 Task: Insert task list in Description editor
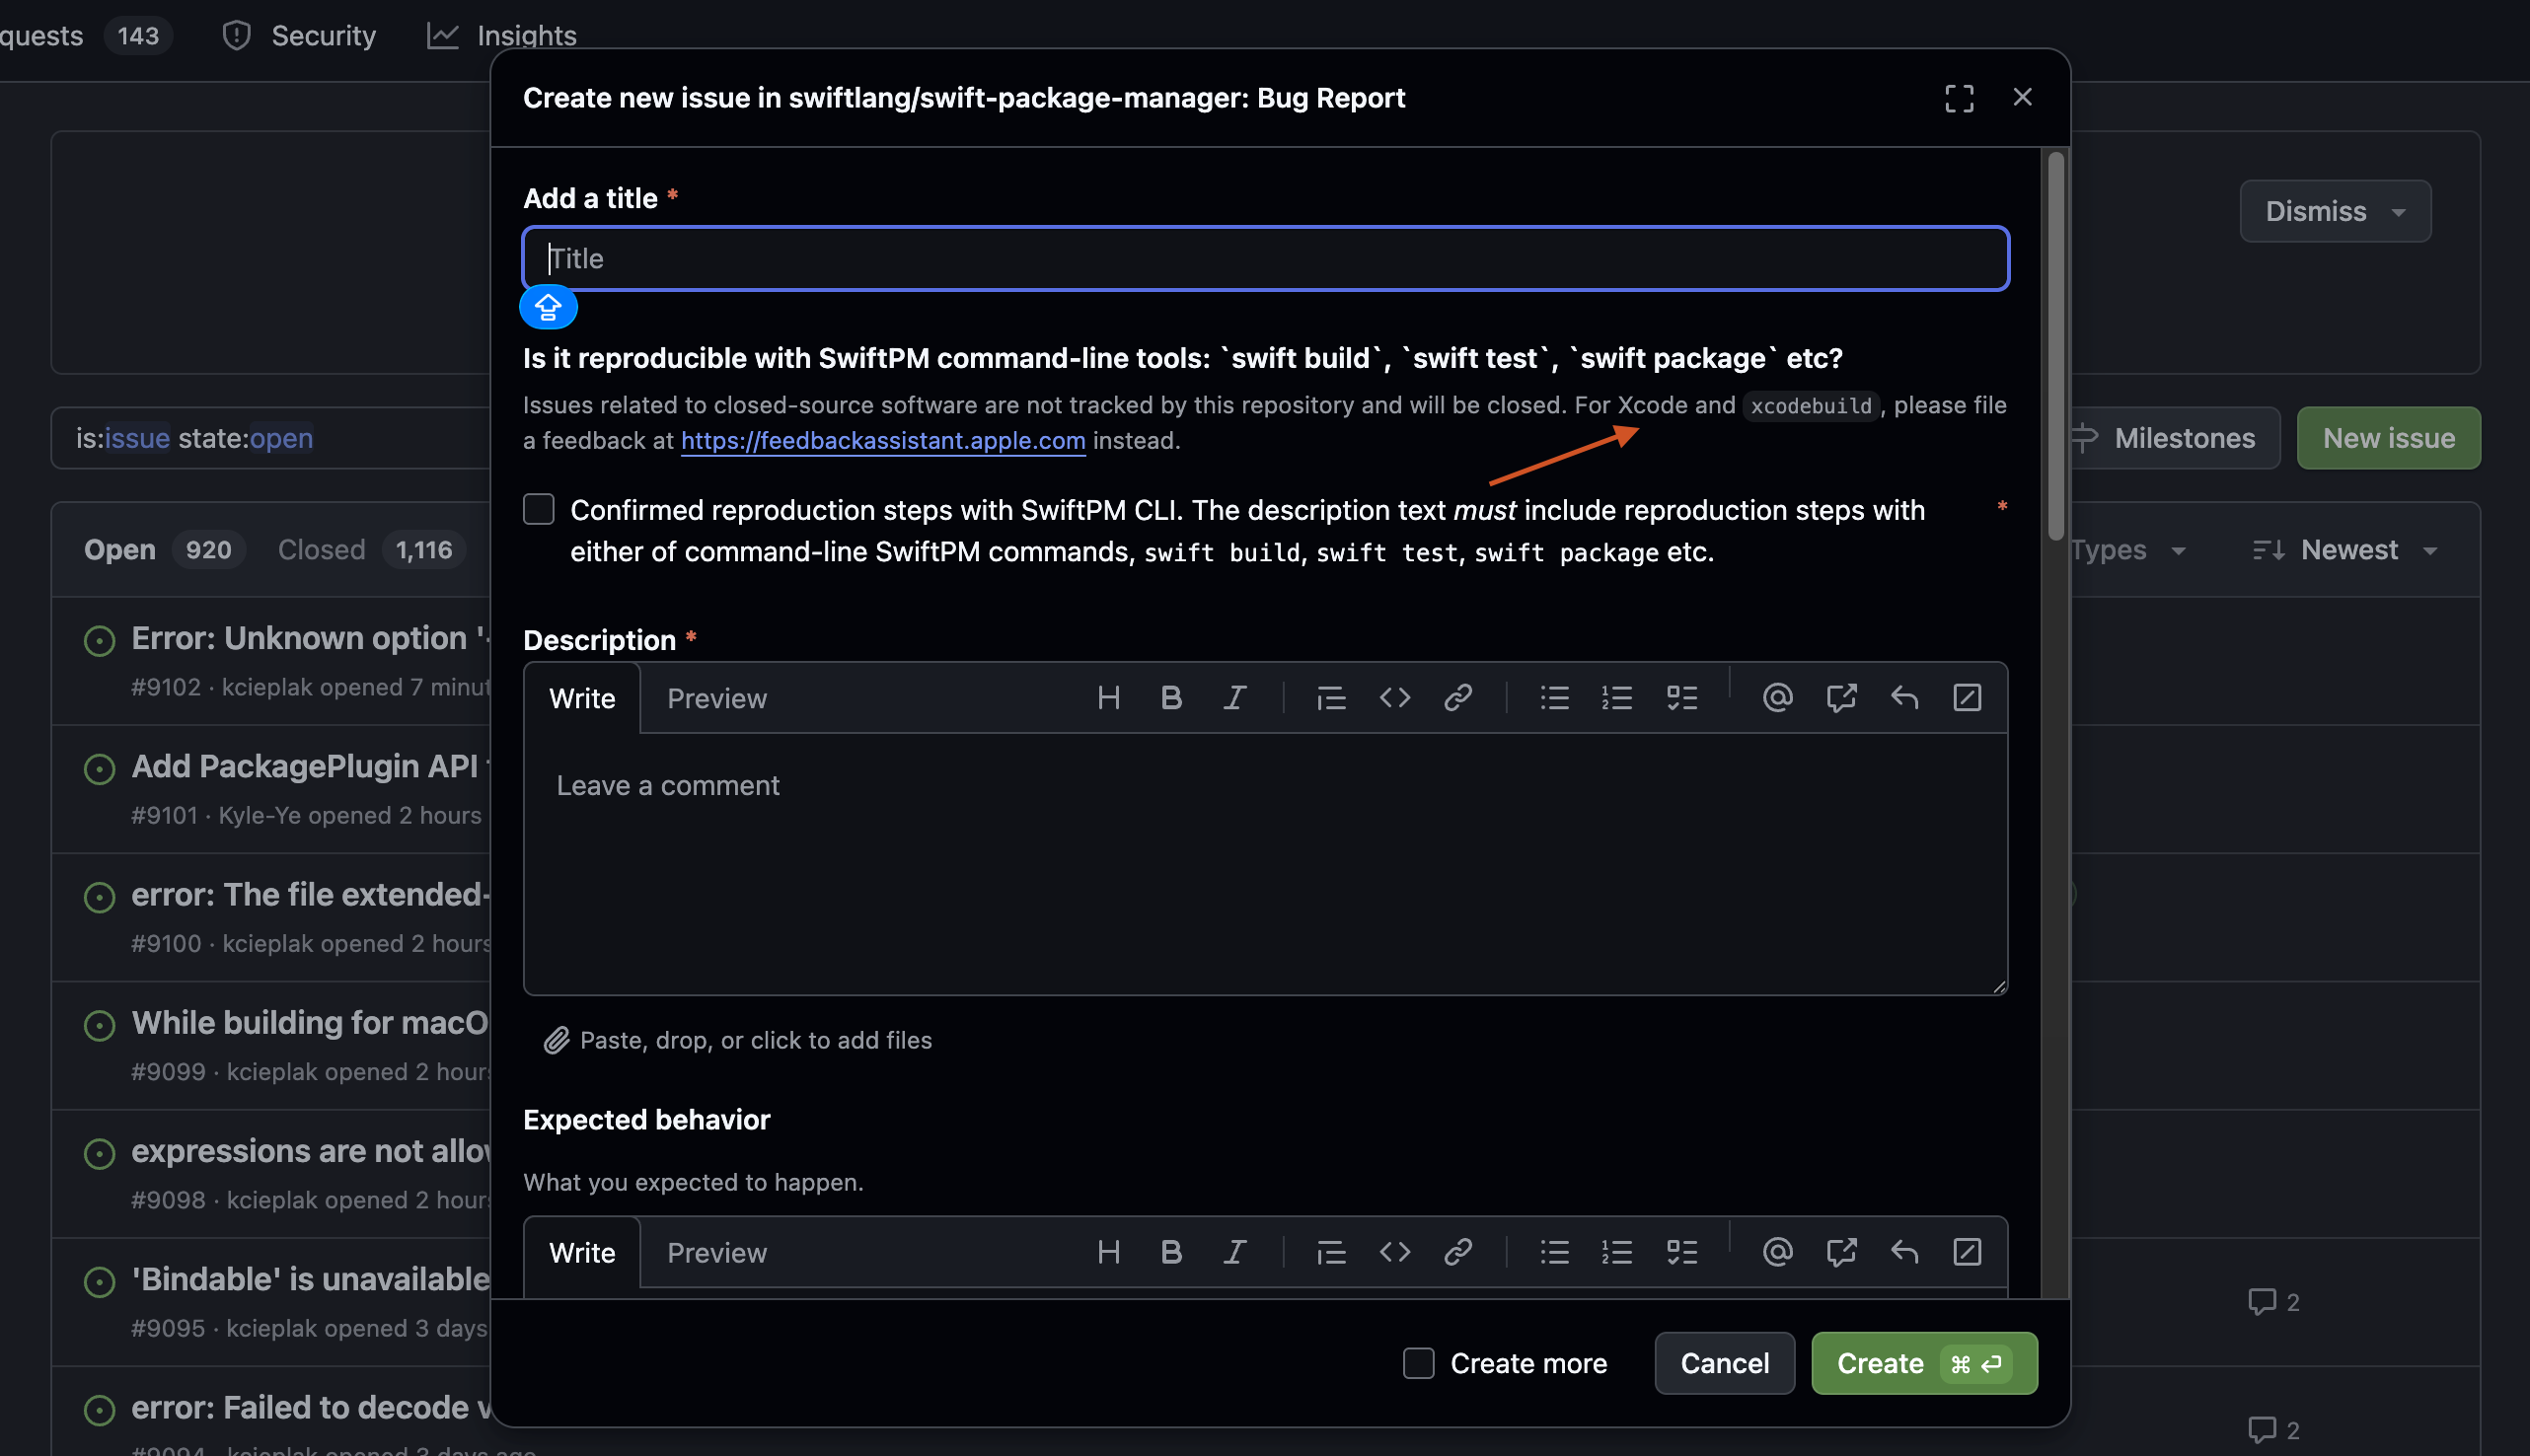click(x=1681, y=697)
